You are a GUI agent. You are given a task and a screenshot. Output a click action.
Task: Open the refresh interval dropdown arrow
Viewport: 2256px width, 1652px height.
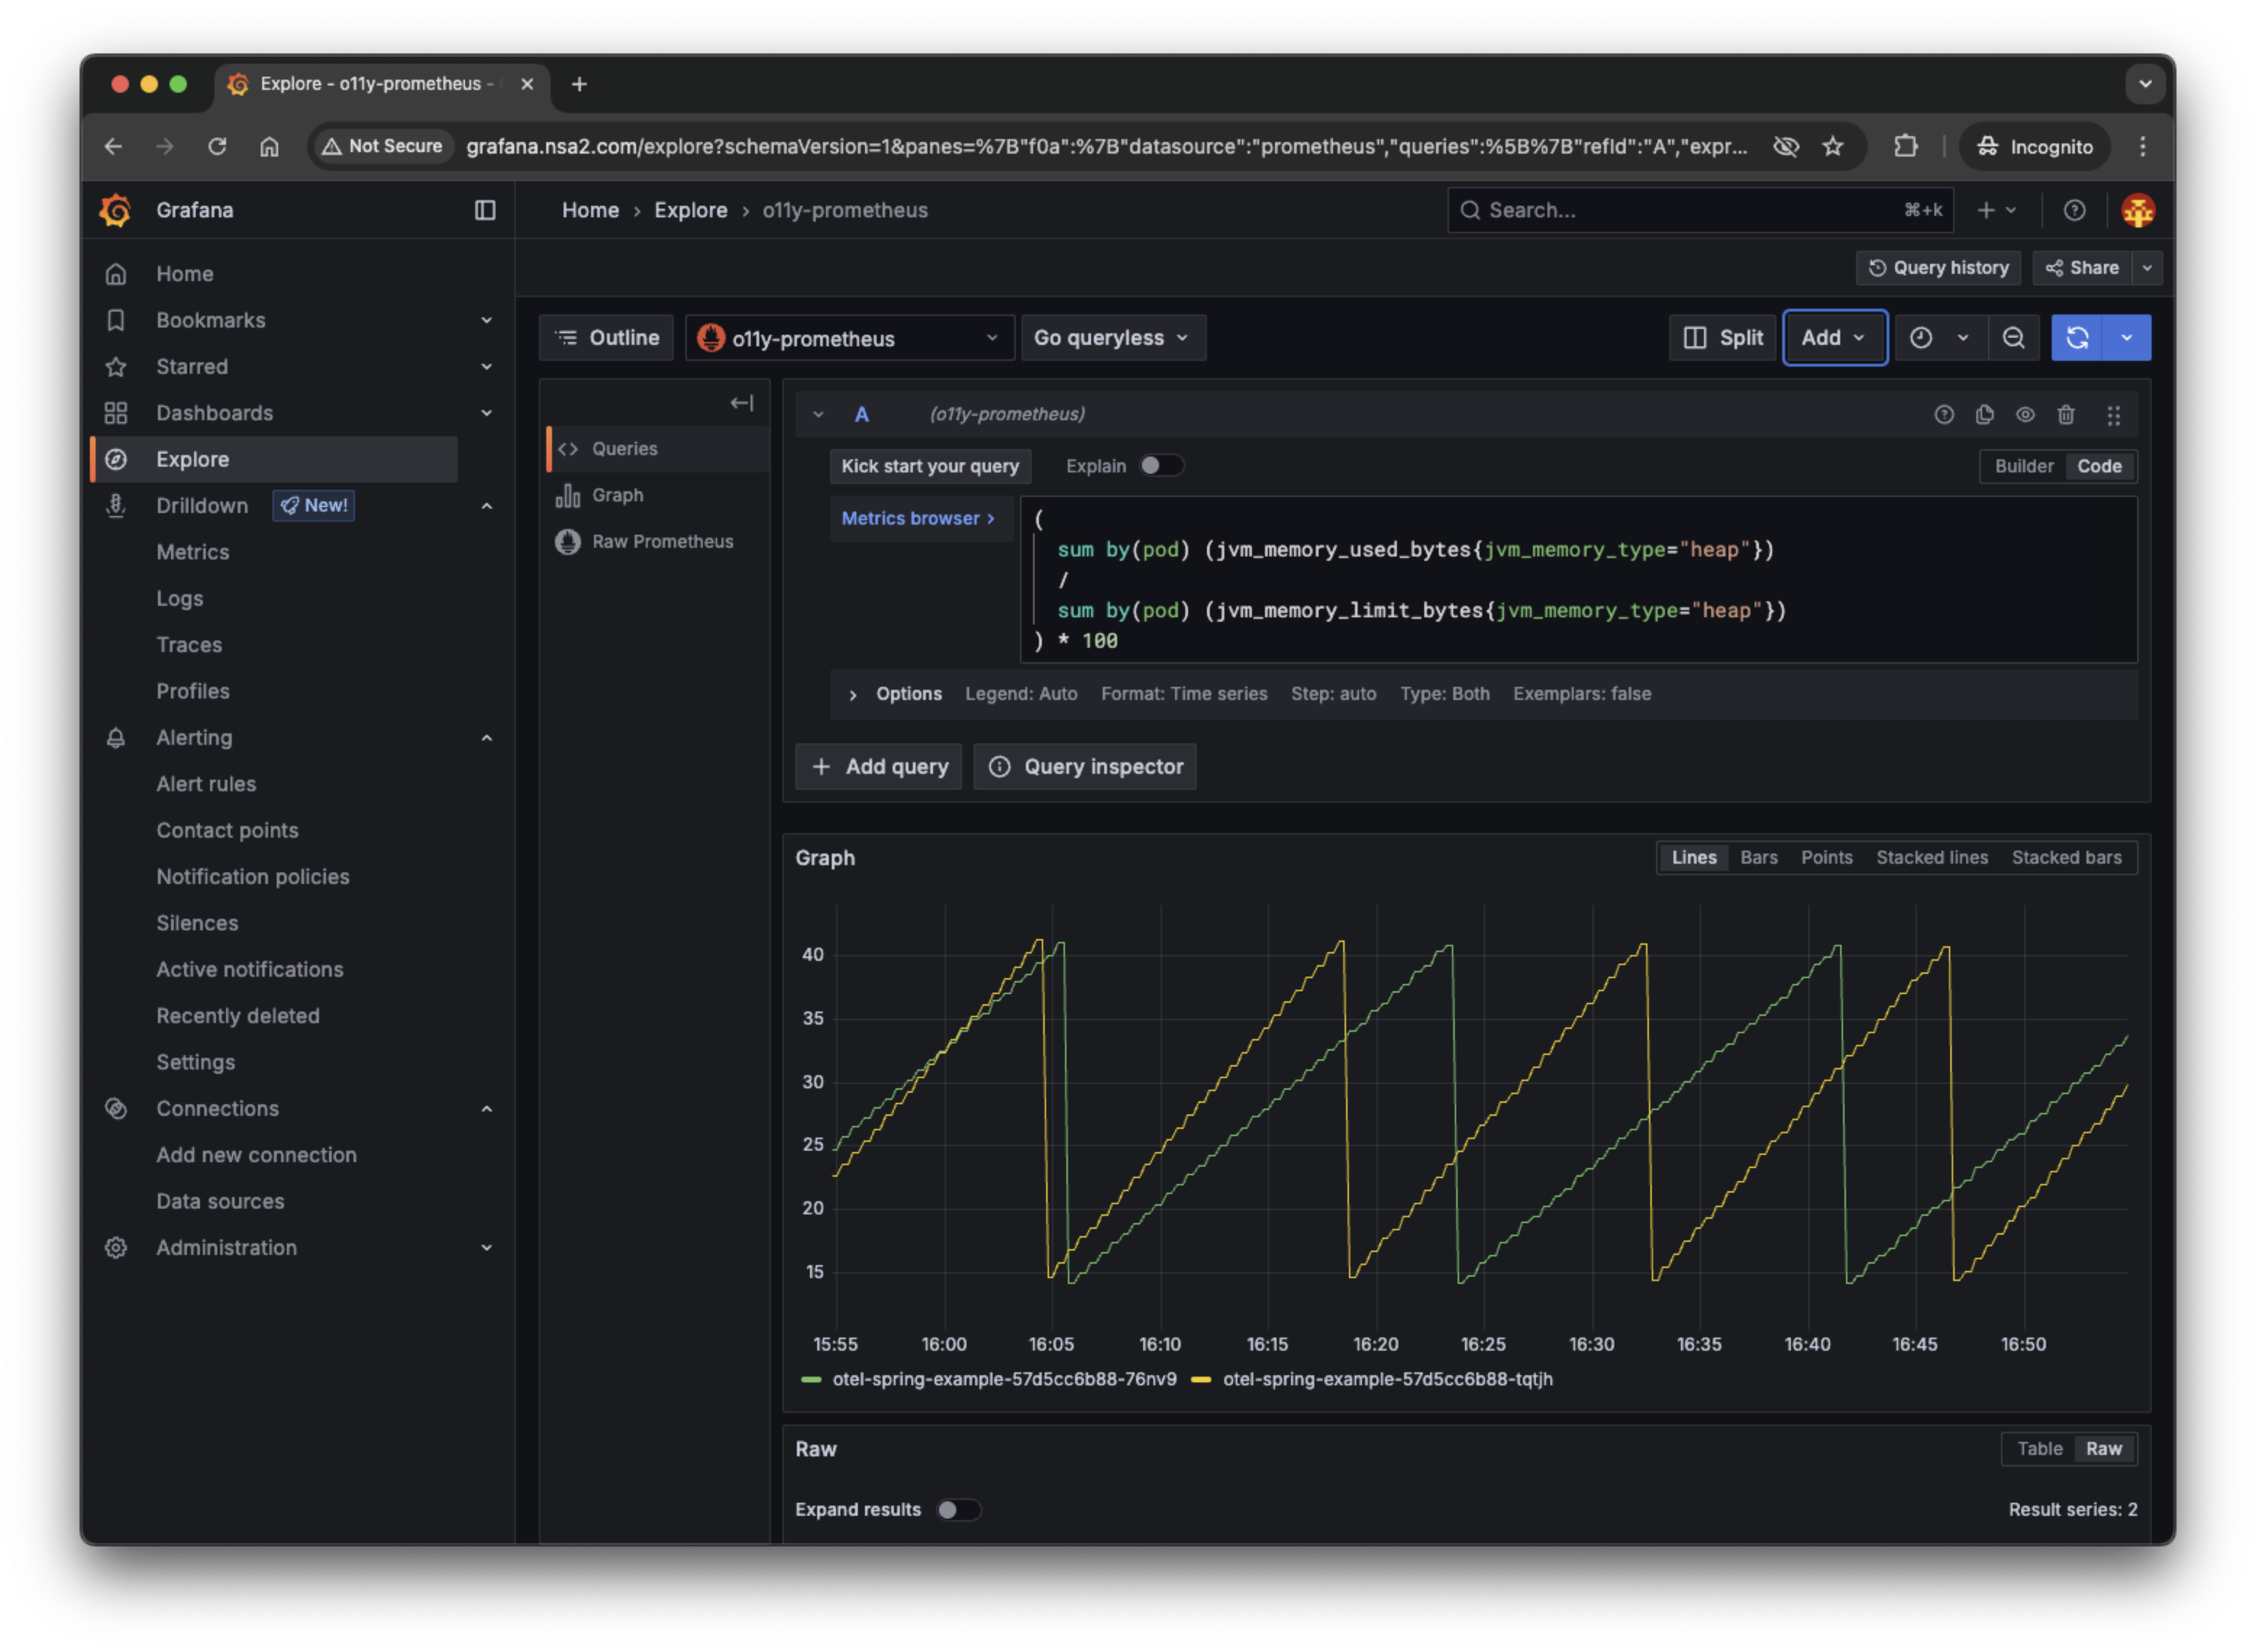(x=2126, y=338)
